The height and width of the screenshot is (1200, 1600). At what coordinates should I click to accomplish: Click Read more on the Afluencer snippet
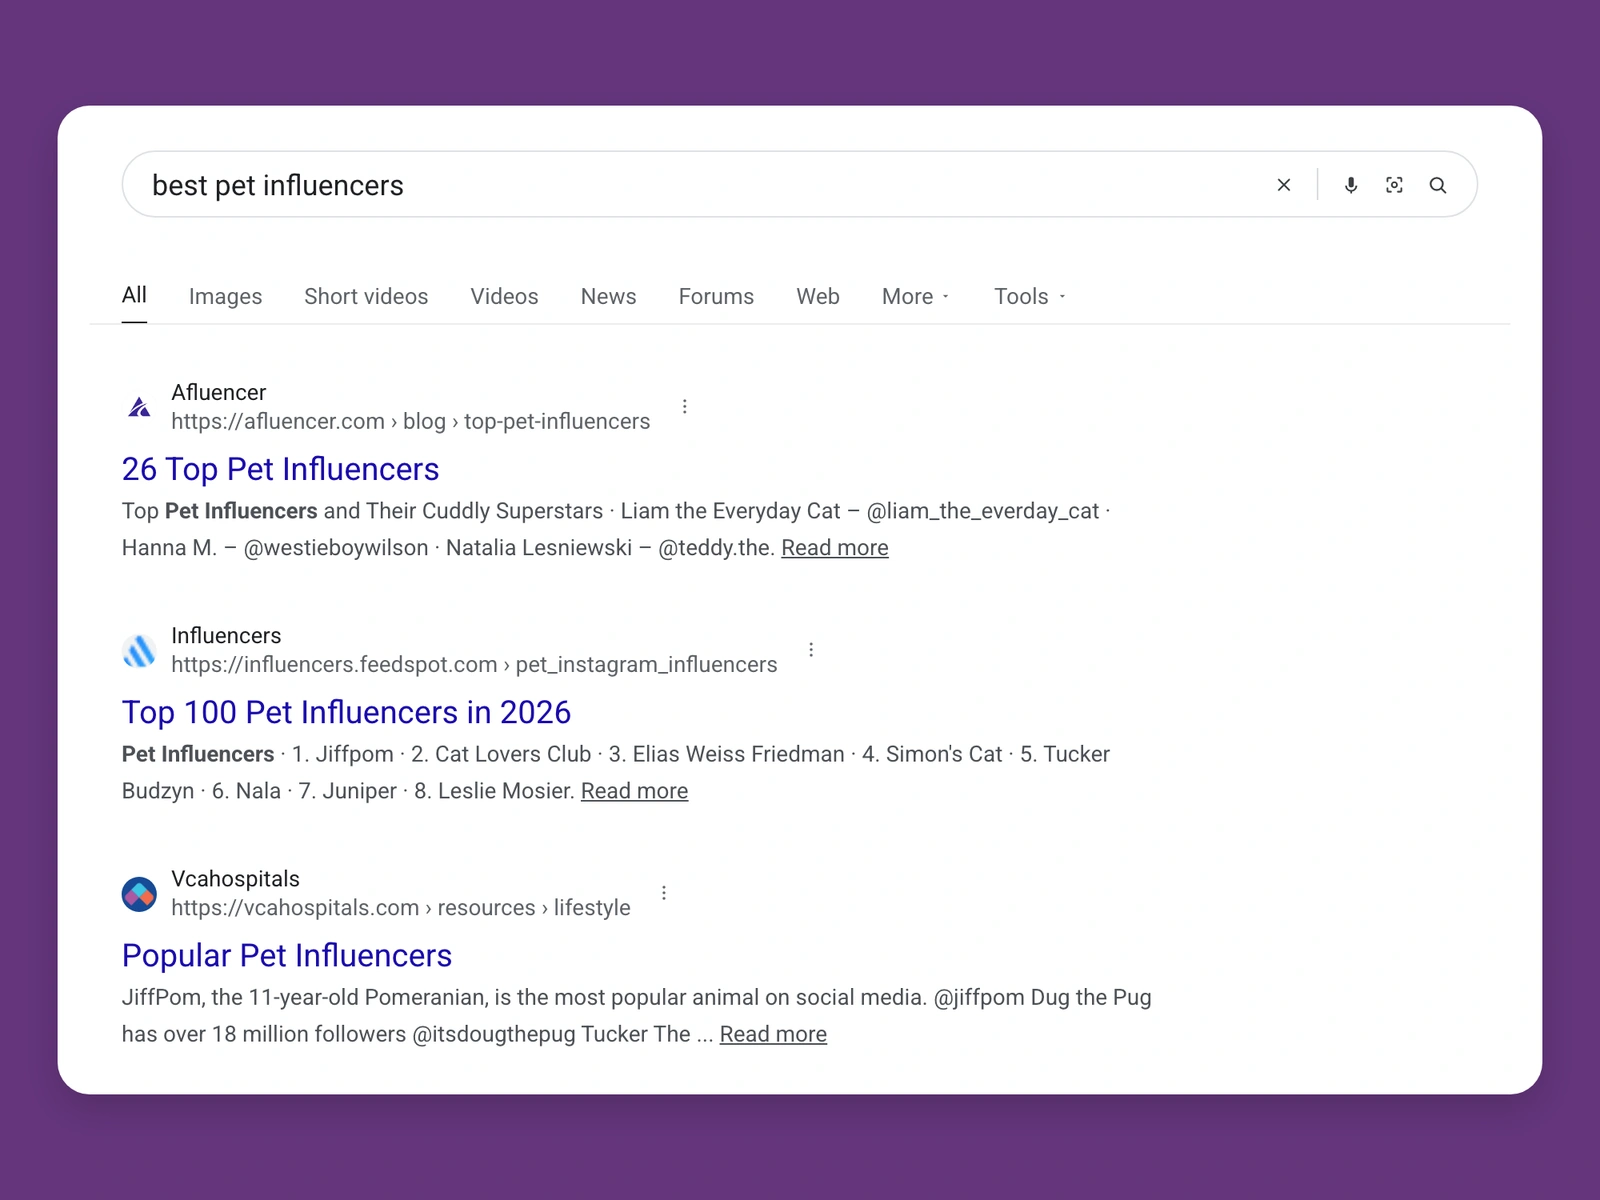pos(835,548)
